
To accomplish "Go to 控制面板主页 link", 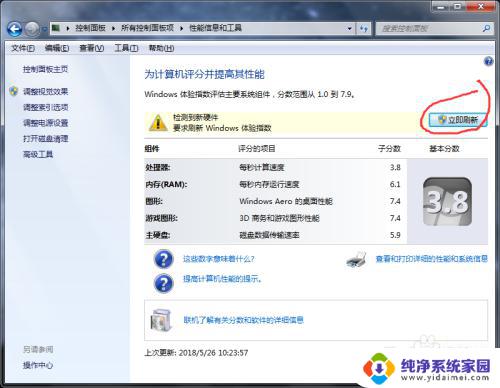I will [45, 69].
